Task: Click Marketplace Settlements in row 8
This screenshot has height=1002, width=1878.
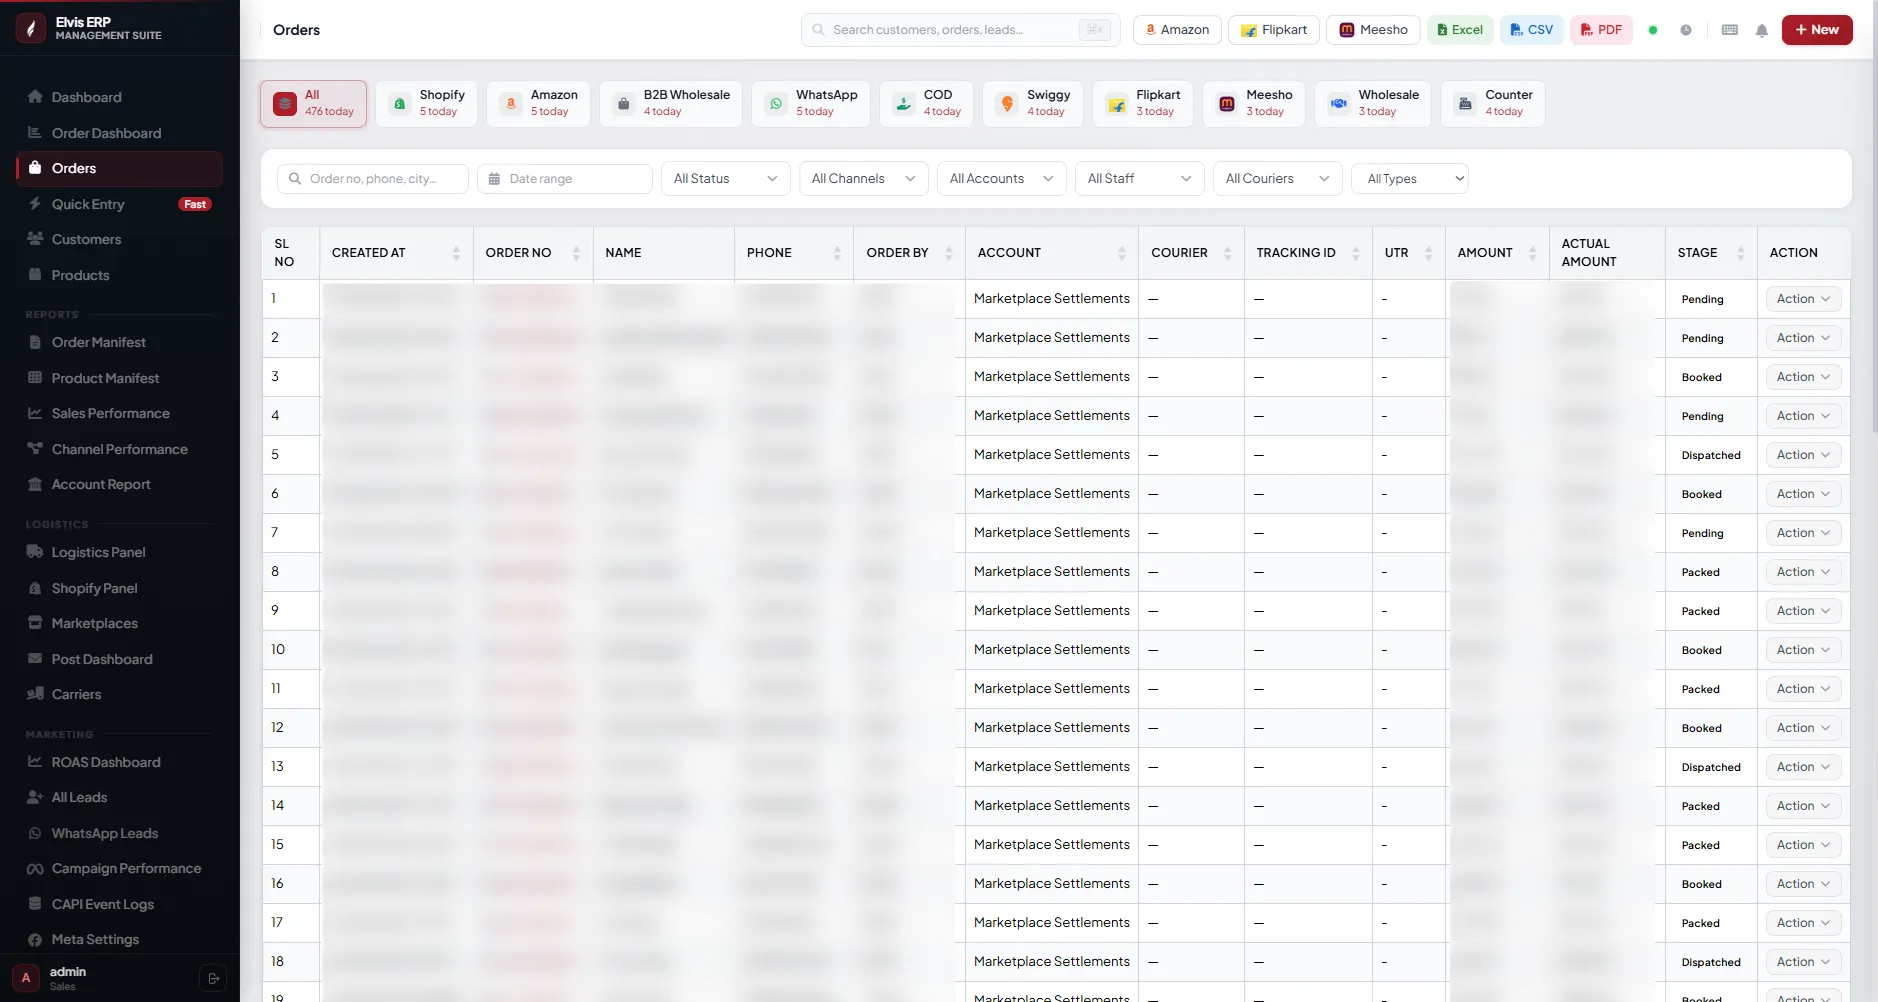Action: click(x=1052, y=572)
